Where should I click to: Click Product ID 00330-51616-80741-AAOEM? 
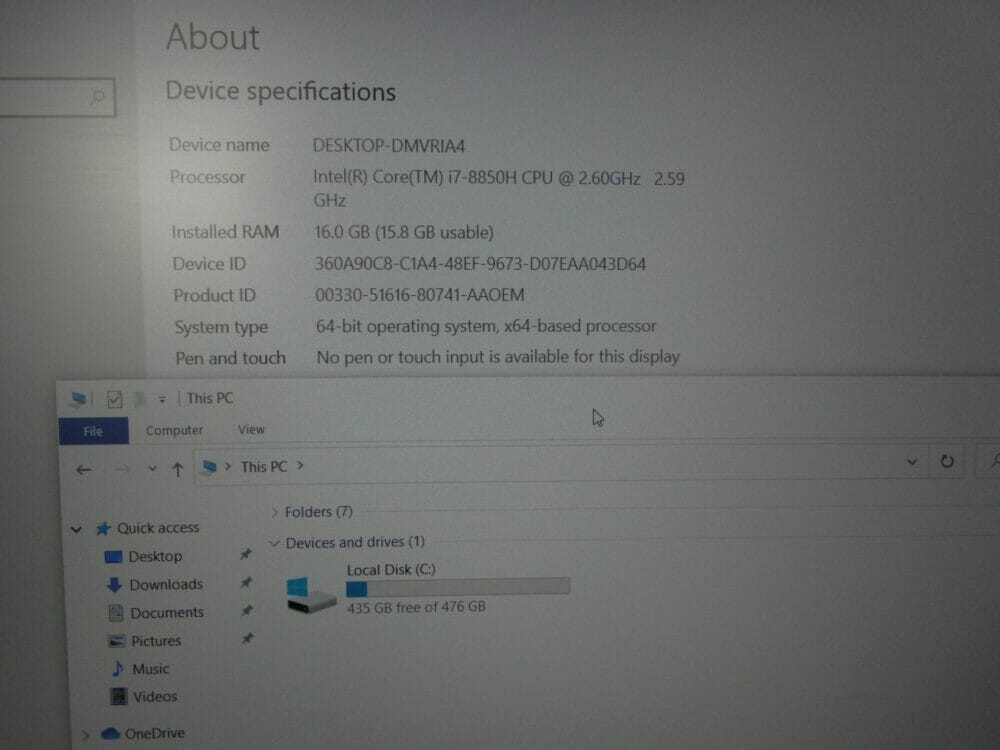point(420,295)
